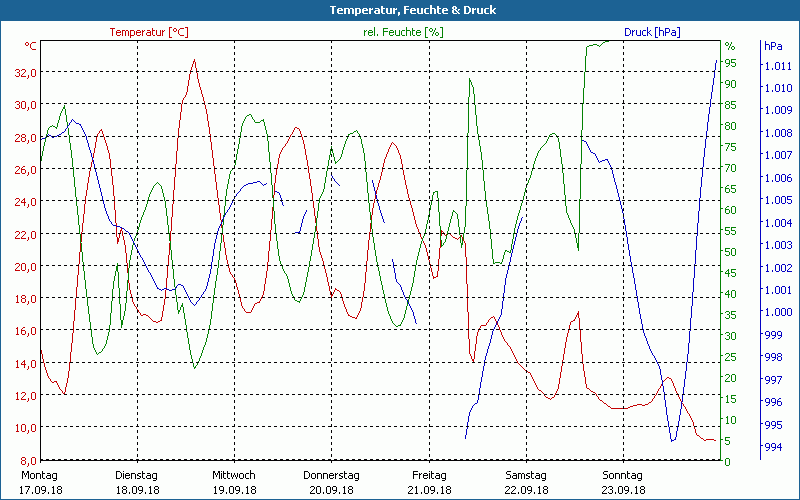The image size is (800, 500).
Task: Click the 'Dienstag' day label
Action: (137, 475)
